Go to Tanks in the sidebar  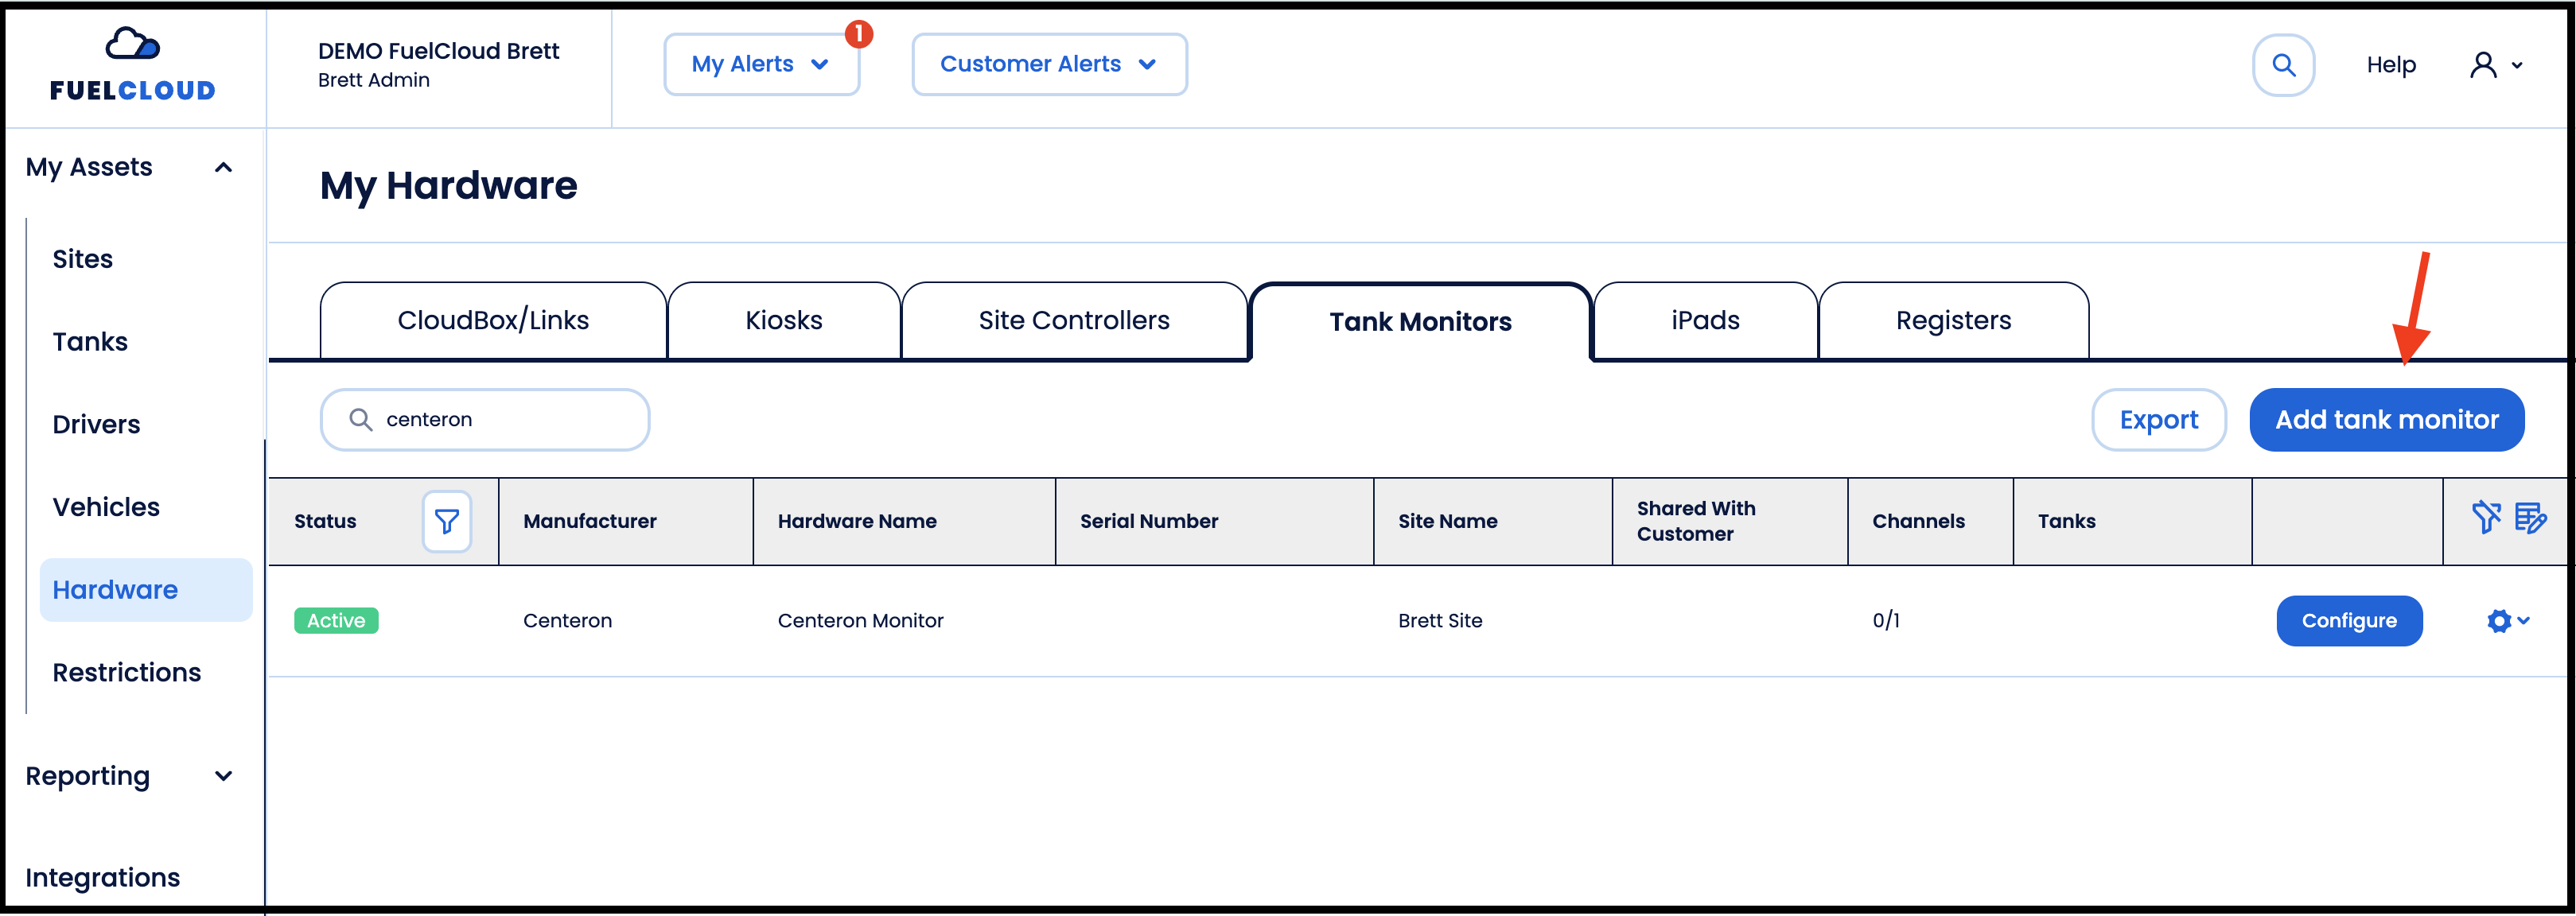pyautogui.click(x=90, y=342)
